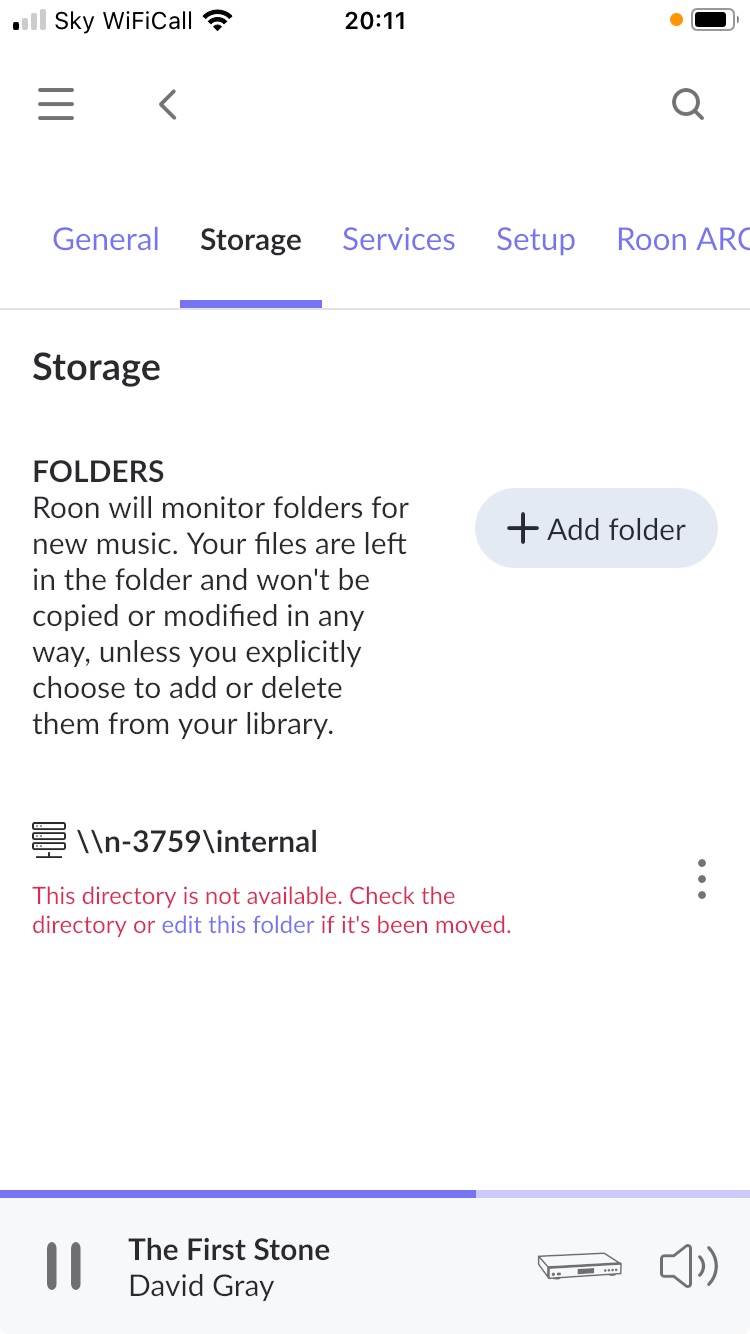Open search with magnifier icon
Screen dimensions: 750x1334
coord(687,104)
